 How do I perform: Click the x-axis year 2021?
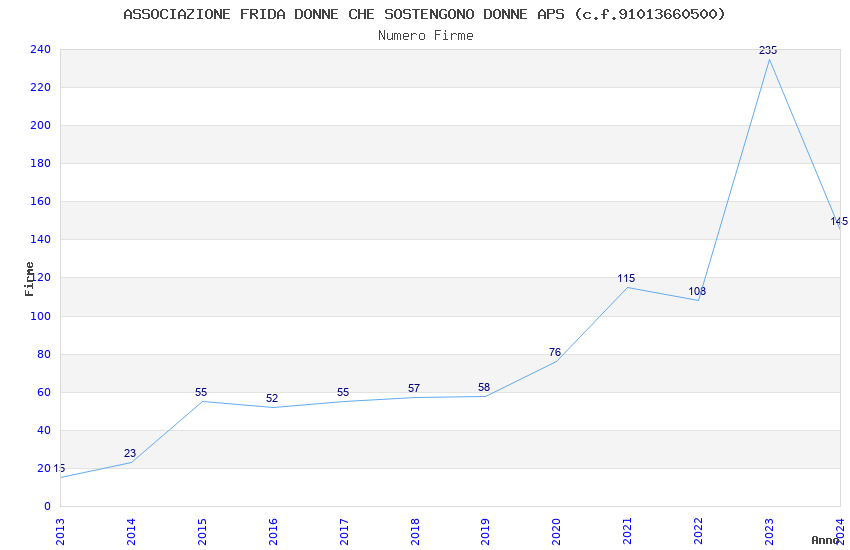point(628,532)
